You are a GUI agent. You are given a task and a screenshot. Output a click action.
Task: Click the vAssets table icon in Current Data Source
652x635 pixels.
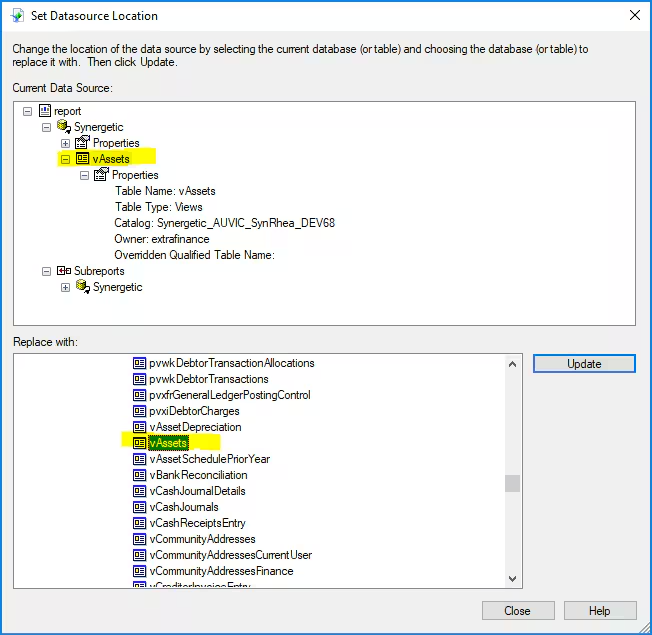[82, 158]
